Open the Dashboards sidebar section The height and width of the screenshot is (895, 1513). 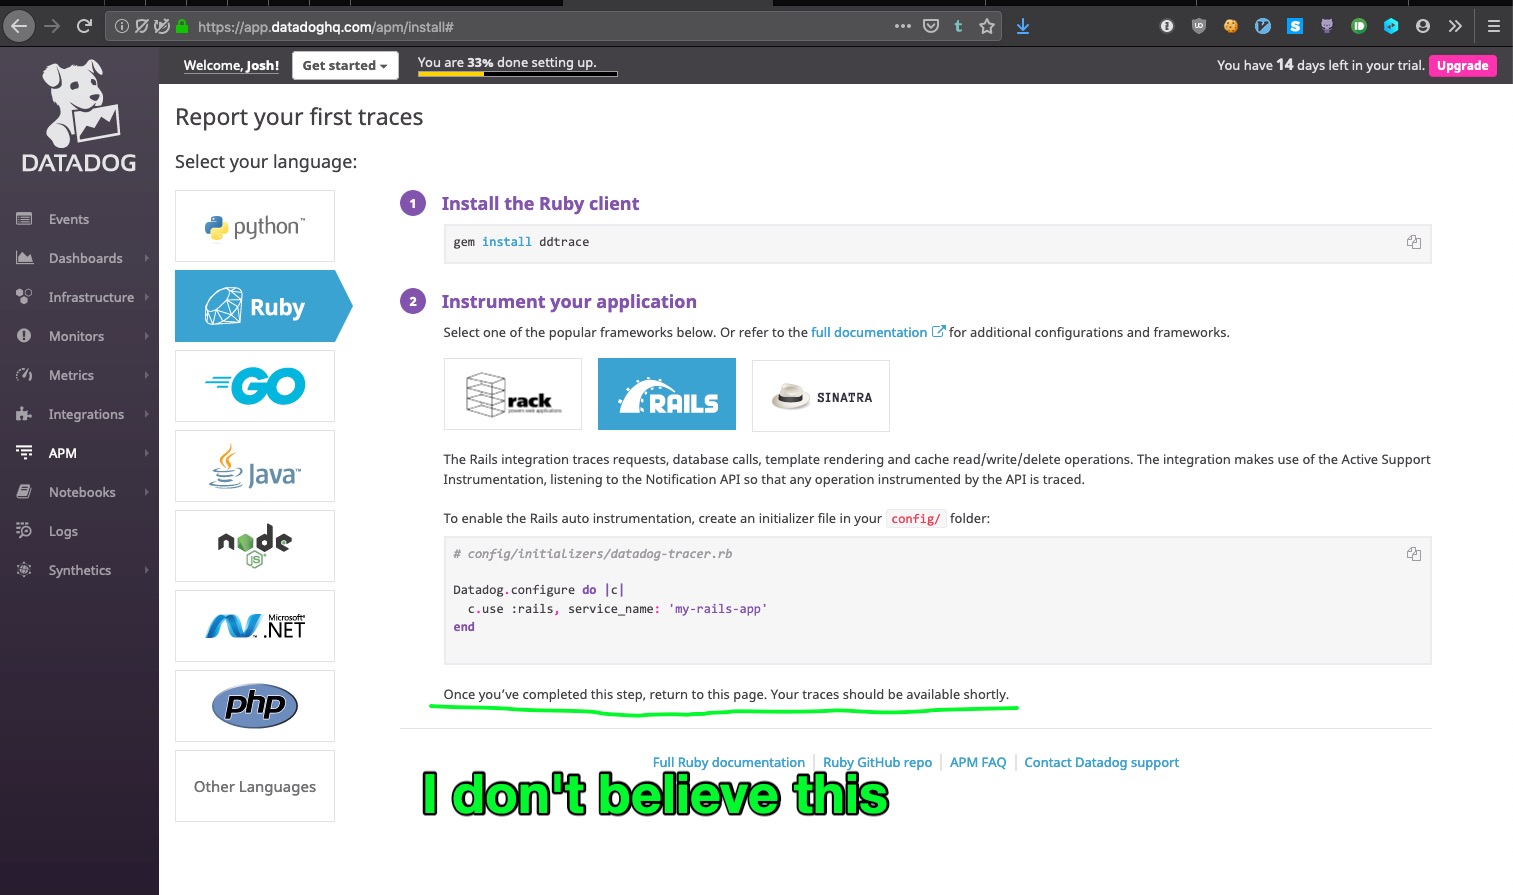pos(86,258)
